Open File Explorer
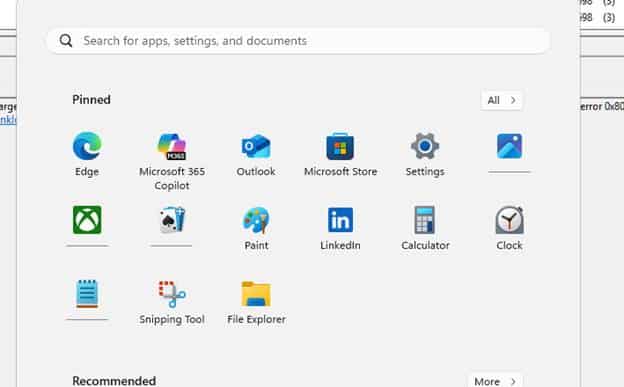The image size is (624, 387). point(256,302)
